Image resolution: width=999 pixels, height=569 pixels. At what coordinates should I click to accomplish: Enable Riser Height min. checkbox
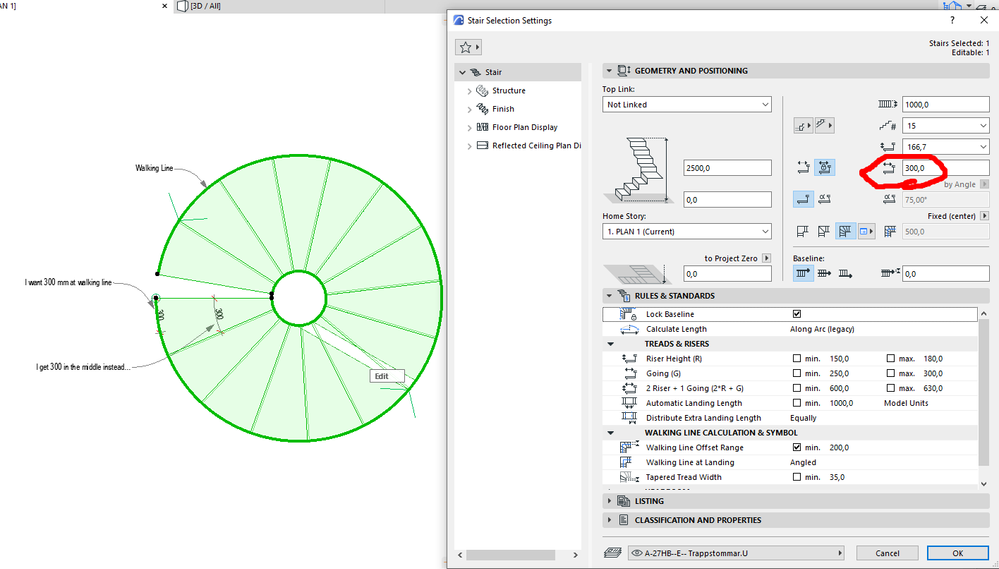point(797,358)
